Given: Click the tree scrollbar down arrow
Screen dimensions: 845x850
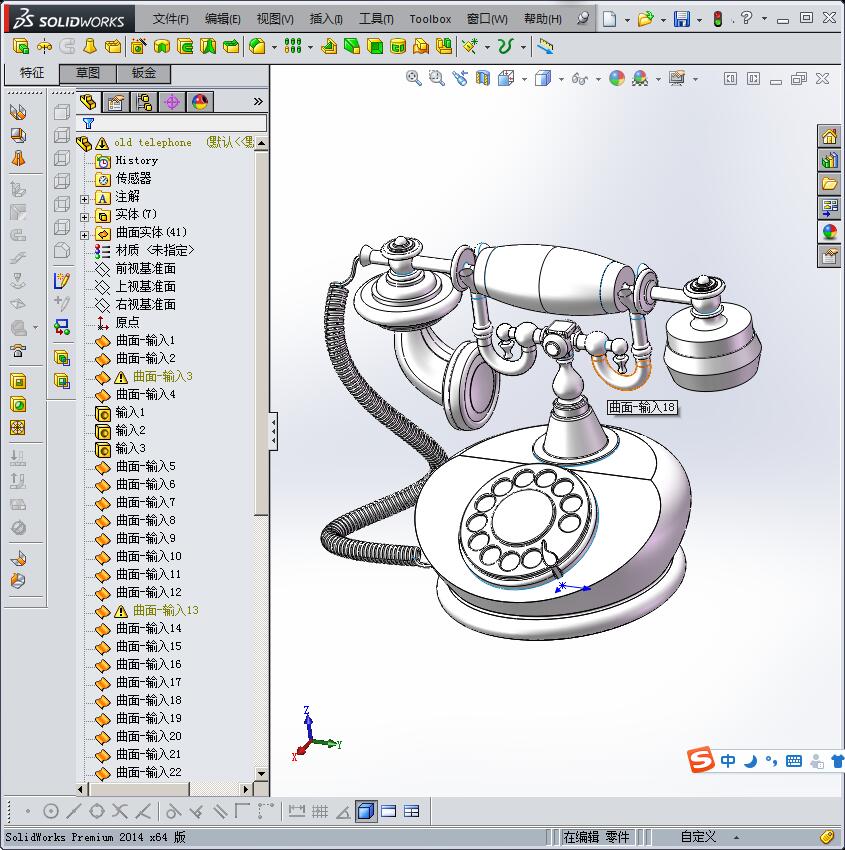Looking at the screenshot, I should point(261,774).
